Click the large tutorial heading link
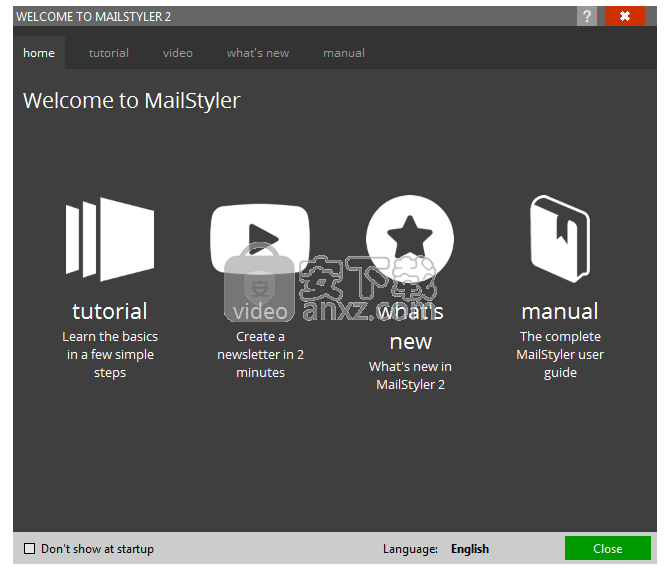Screen dimensions: 664x568 tap(110, 311)
